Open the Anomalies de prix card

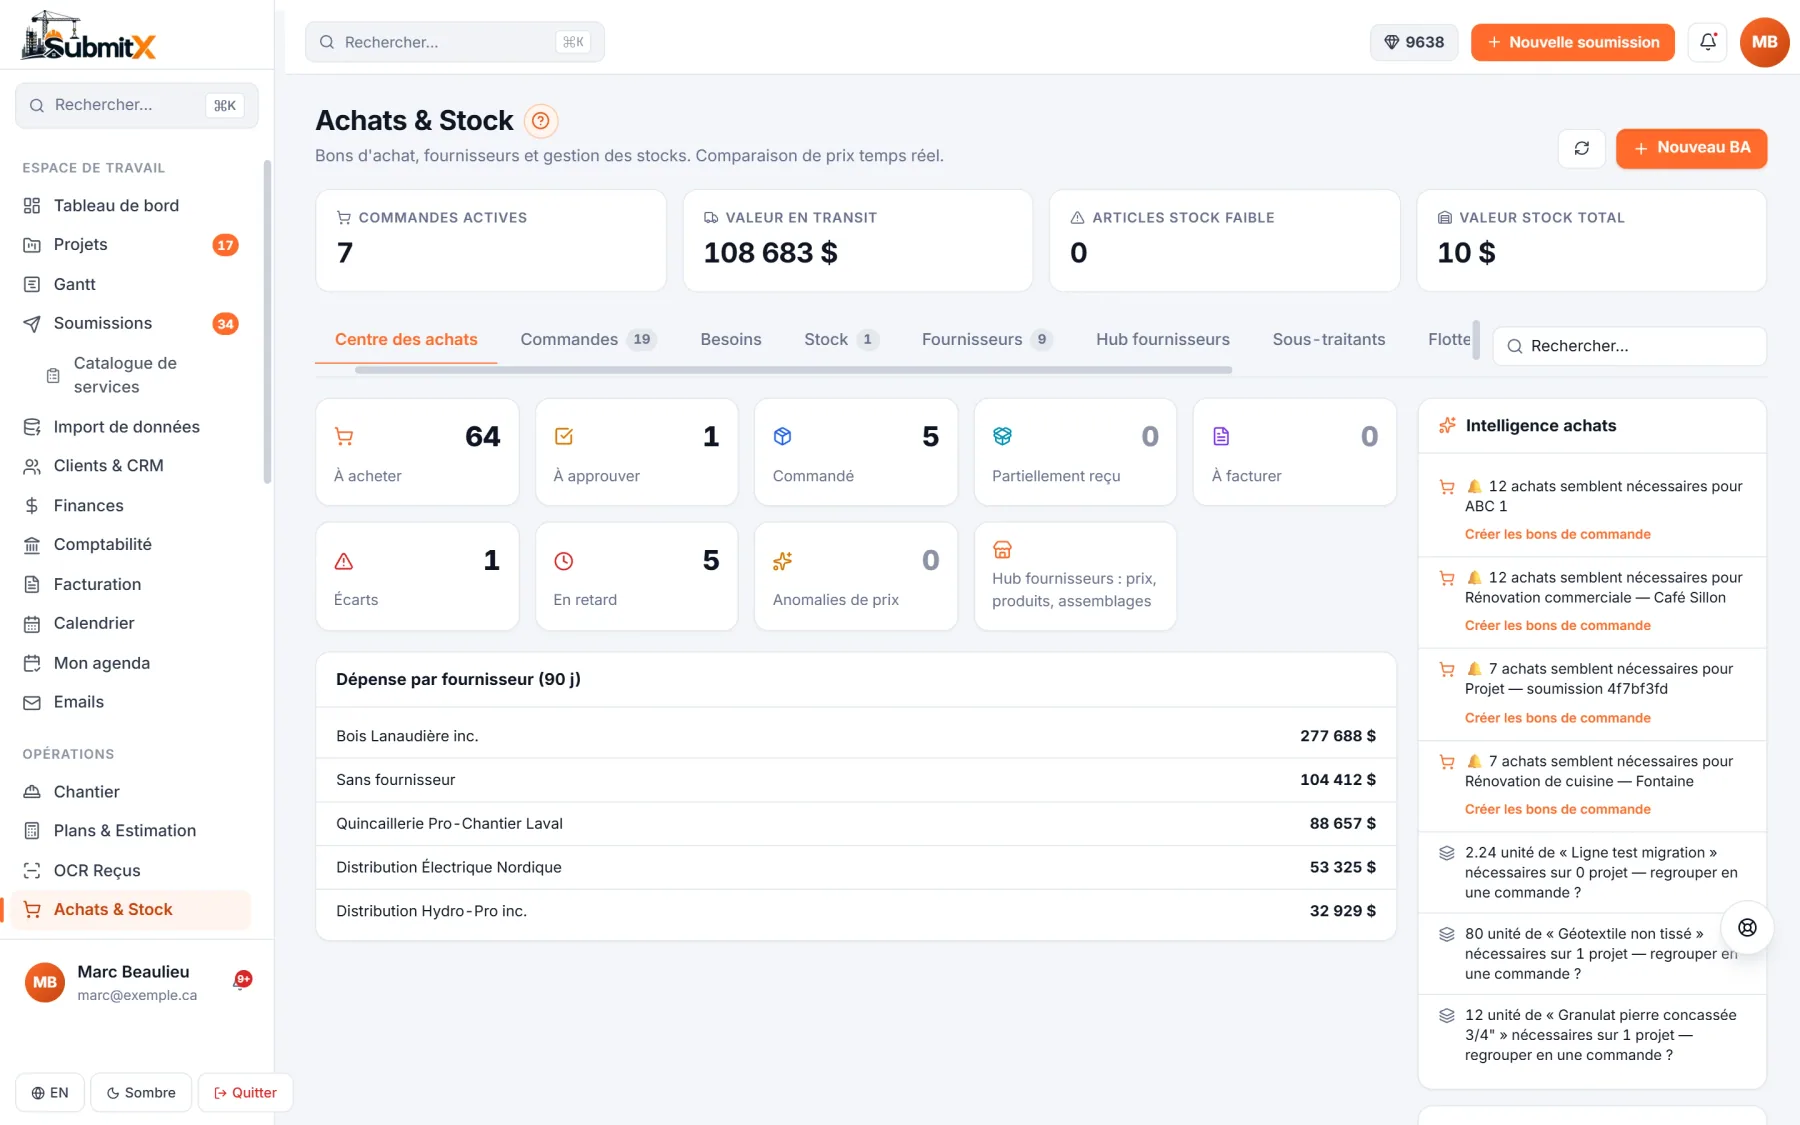click(856, 576)
